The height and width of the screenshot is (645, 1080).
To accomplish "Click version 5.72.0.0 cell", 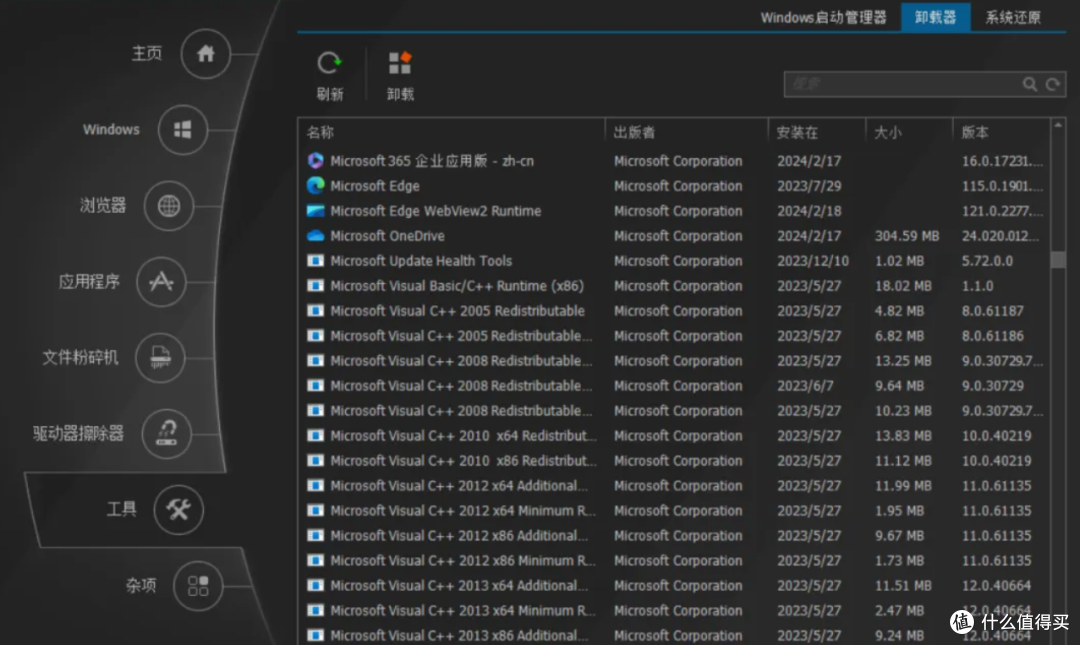I will (987, 260).
